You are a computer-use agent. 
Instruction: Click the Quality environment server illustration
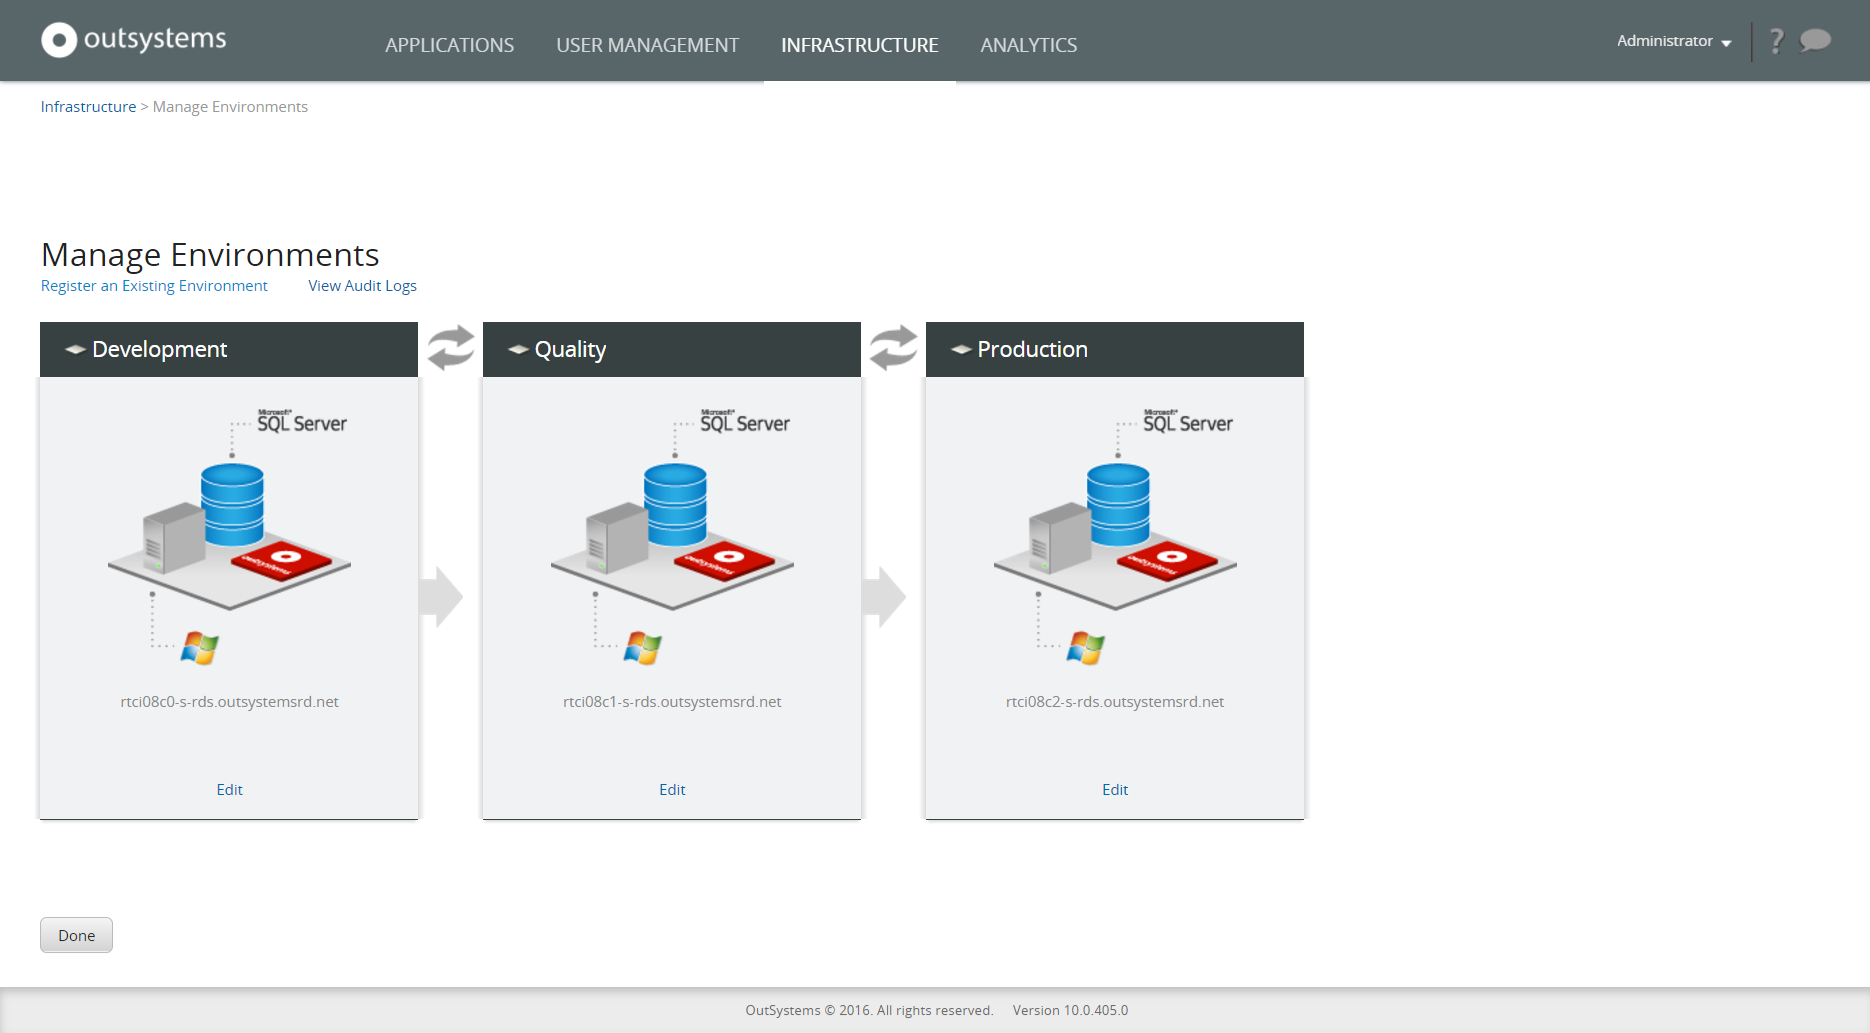(672, 537)
